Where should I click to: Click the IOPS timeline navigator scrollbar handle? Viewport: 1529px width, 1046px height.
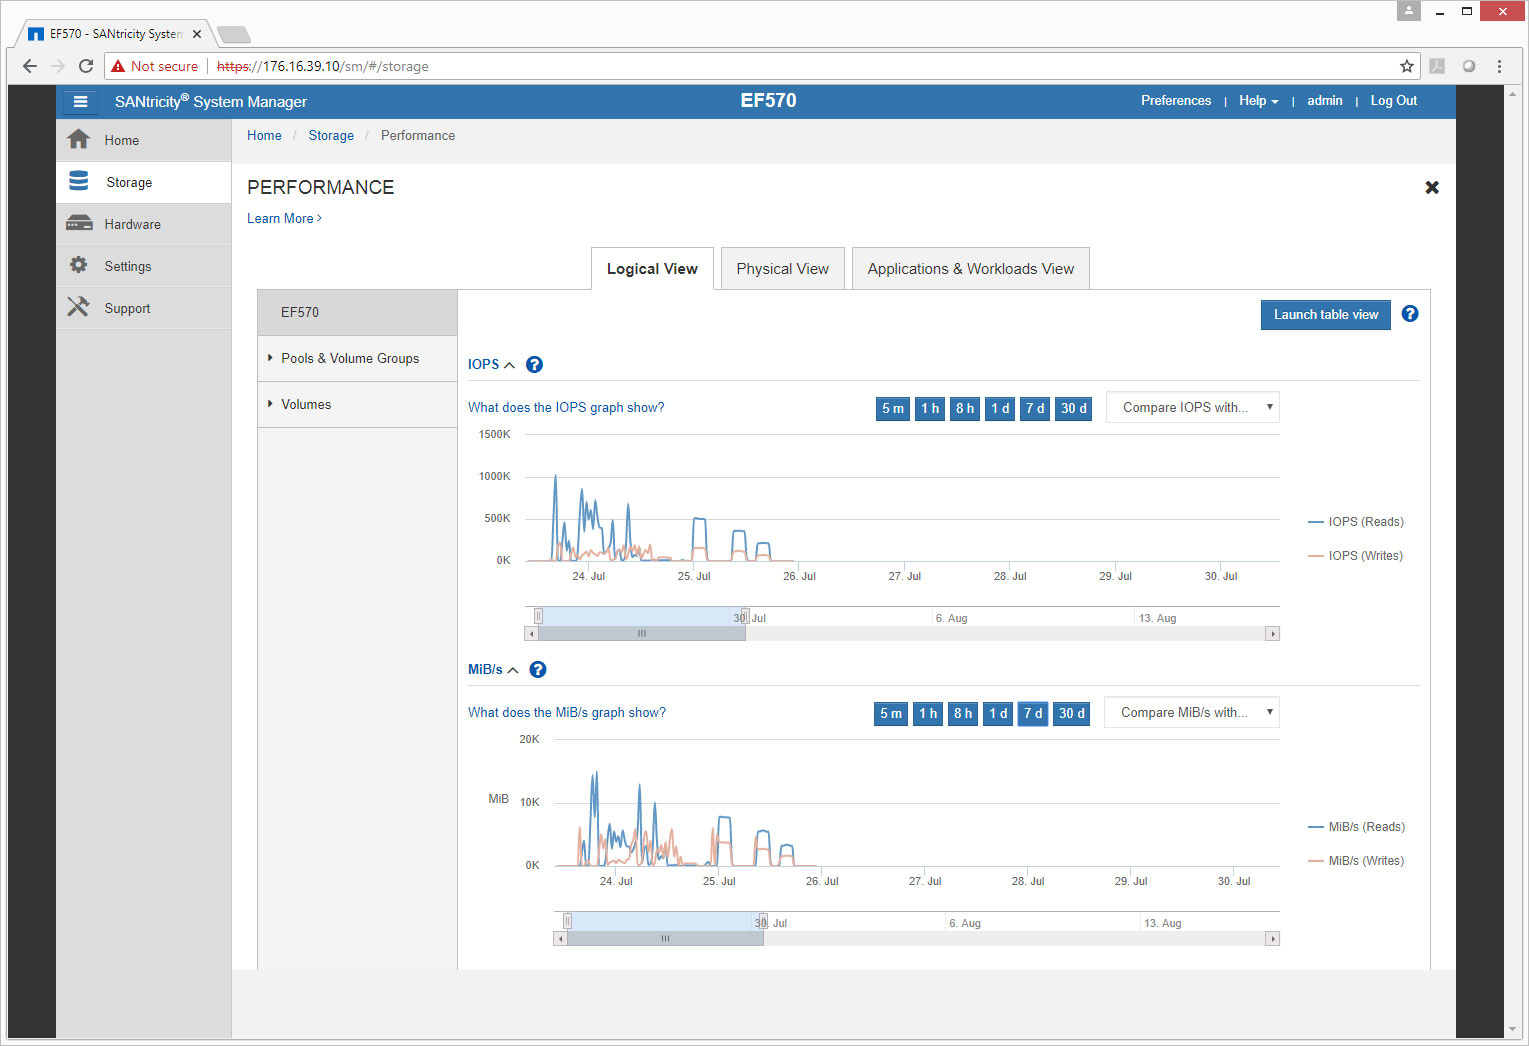coord(641,634)
